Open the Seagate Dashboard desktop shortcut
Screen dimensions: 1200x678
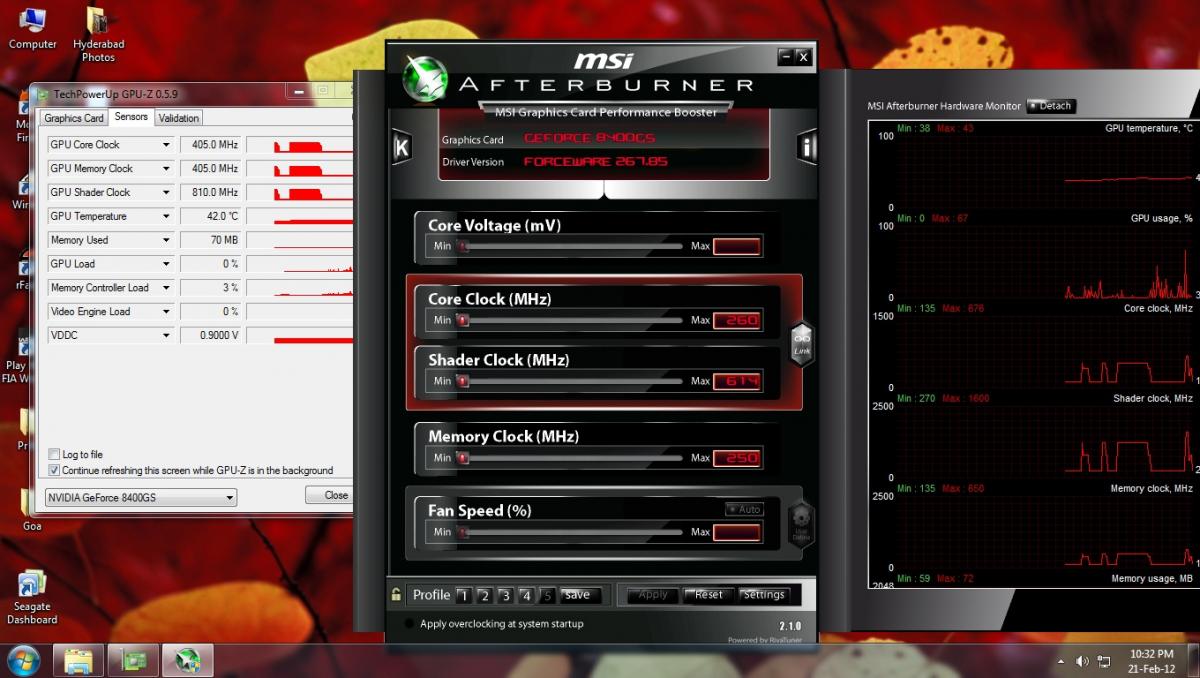tap(32, 597)
